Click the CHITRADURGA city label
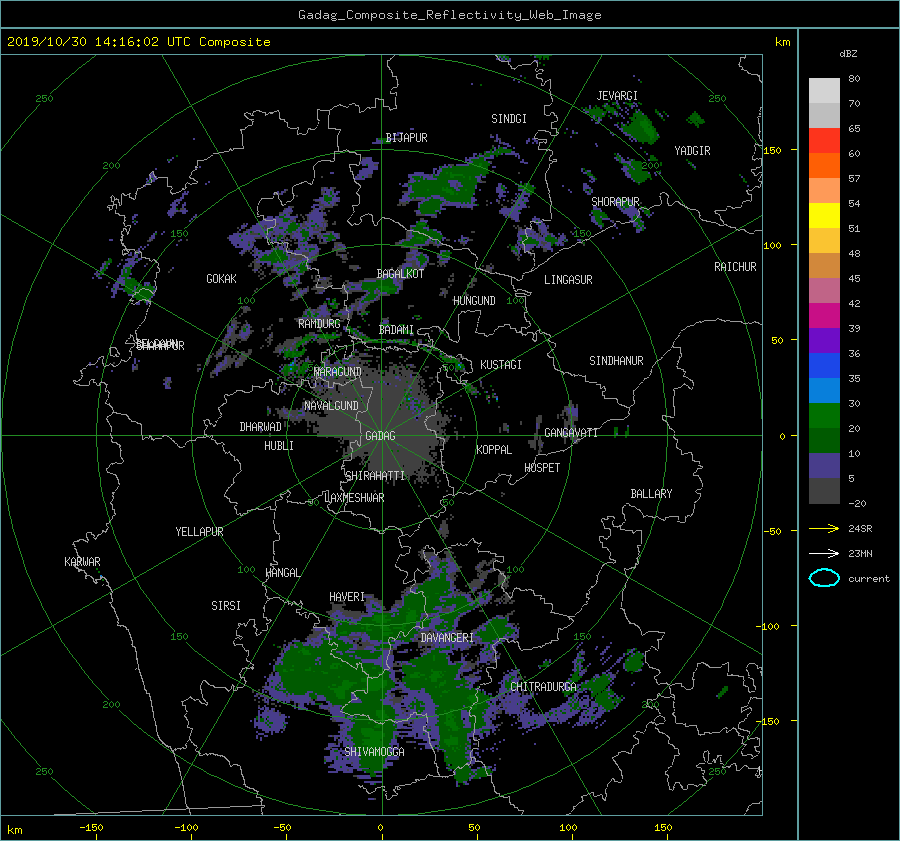 543,687
